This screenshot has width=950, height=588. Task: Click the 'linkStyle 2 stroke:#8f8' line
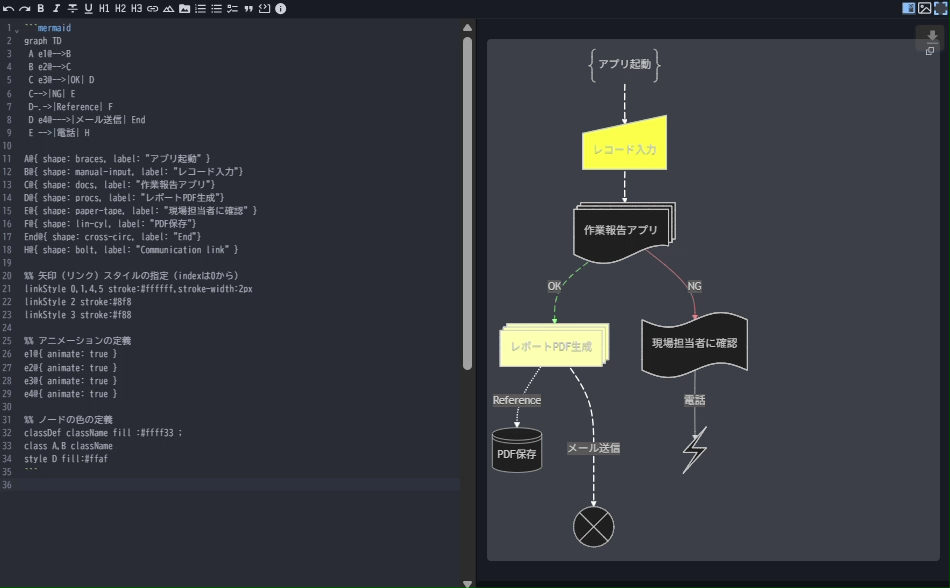[x=78, y=302]
